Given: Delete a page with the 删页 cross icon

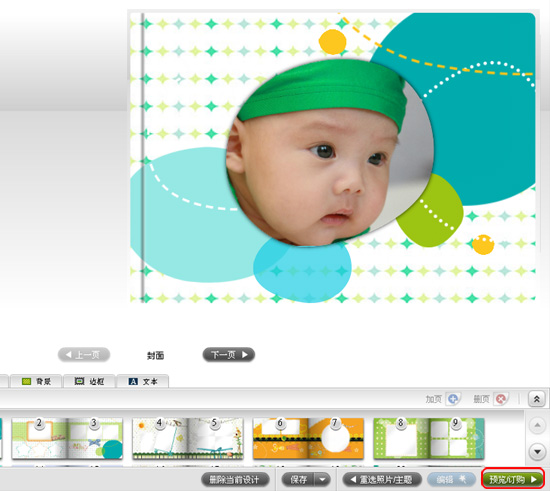Looking at the screenshot, I should [501, 399].
